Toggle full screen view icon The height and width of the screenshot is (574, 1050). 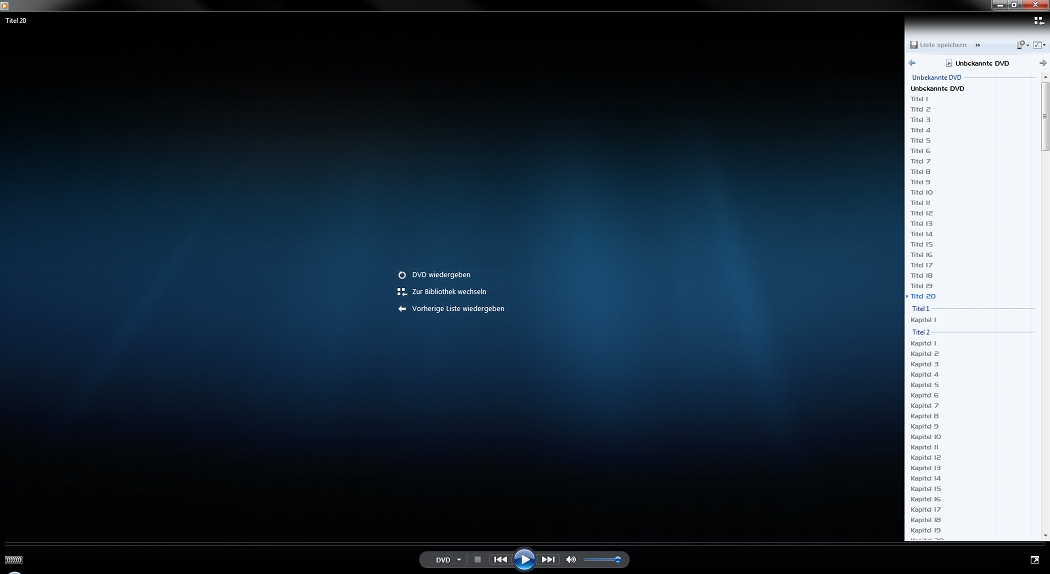tap(1035, 560)
